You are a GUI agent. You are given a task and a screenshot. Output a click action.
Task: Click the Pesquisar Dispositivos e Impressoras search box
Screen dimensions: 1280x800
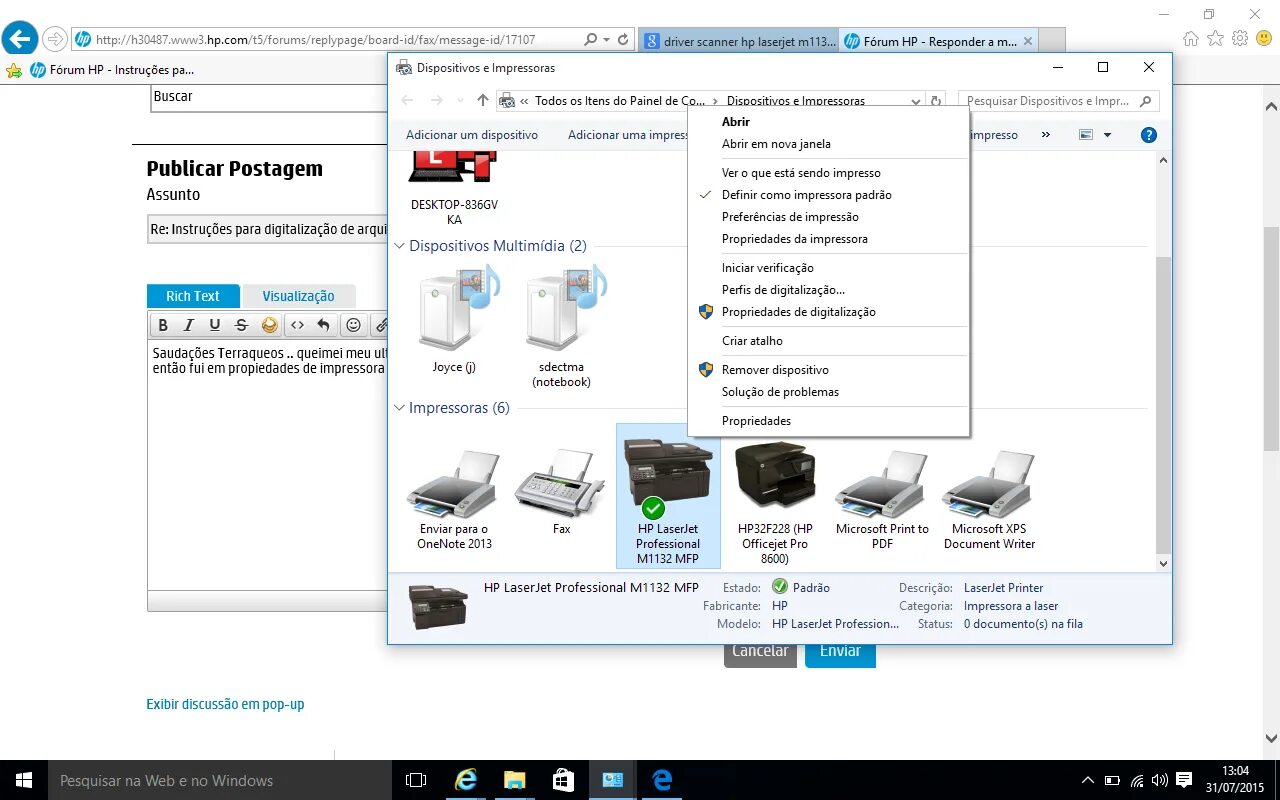pyautogui.click(x=1058, y=101)
